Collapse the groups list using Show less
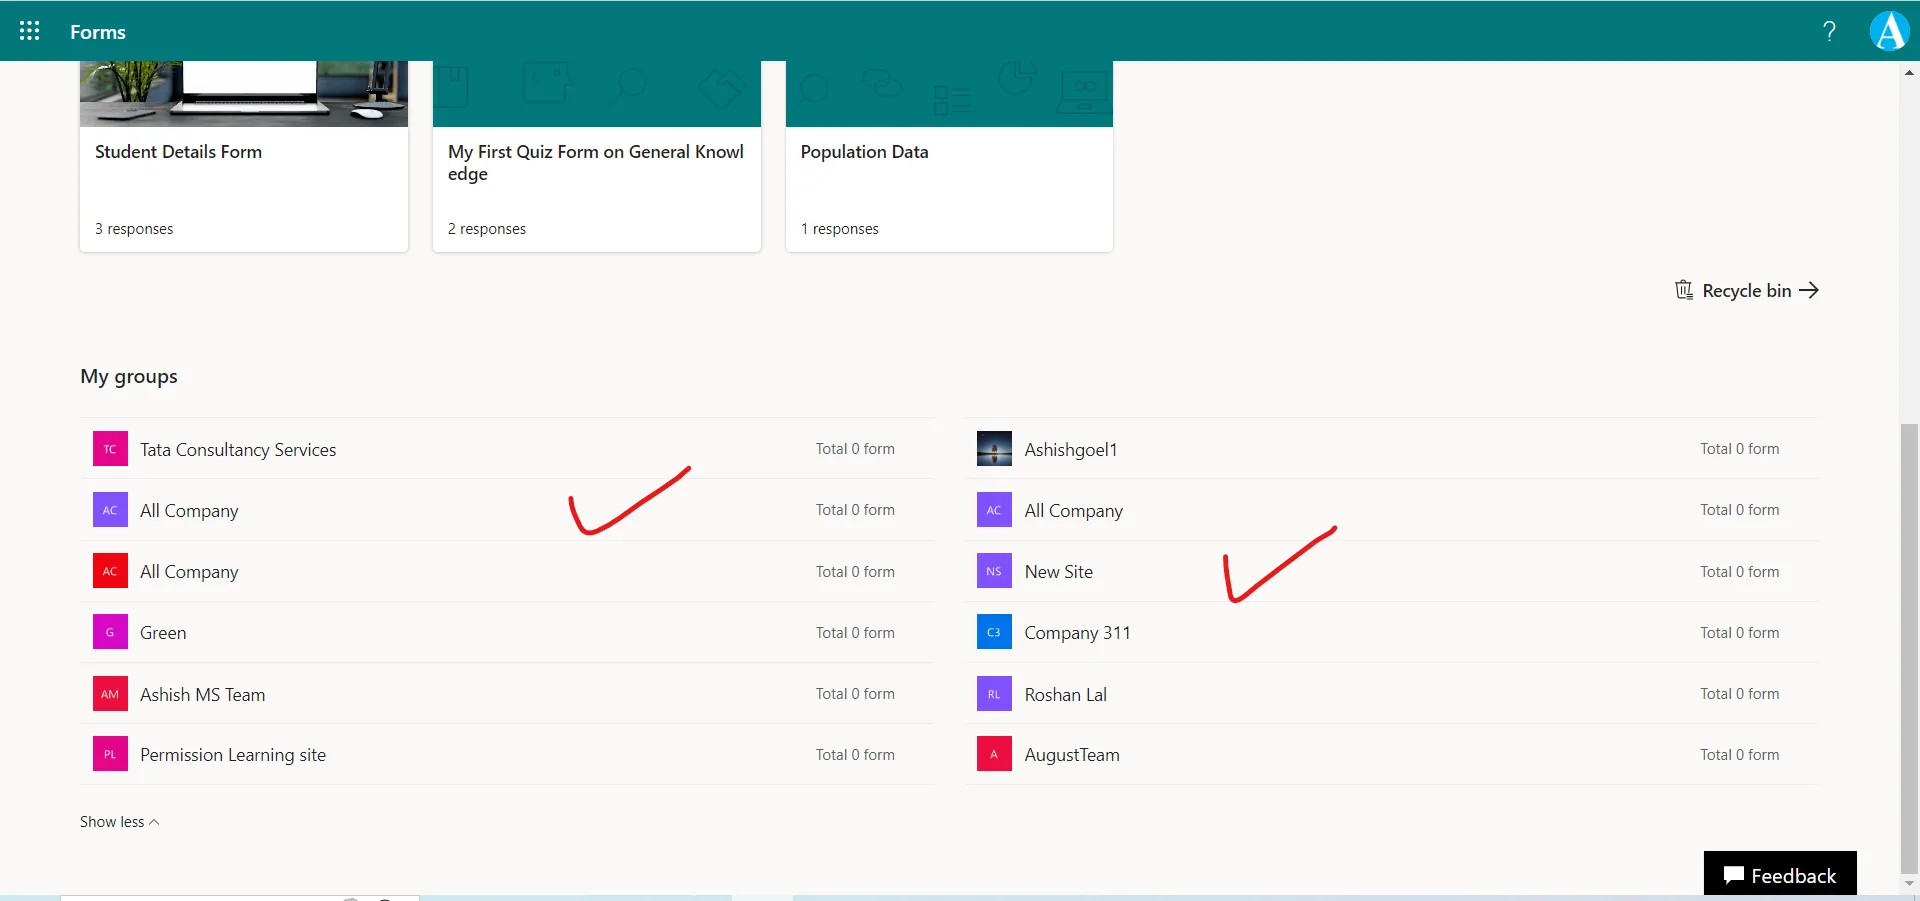 pyautogui.click(x=119, y=821)
